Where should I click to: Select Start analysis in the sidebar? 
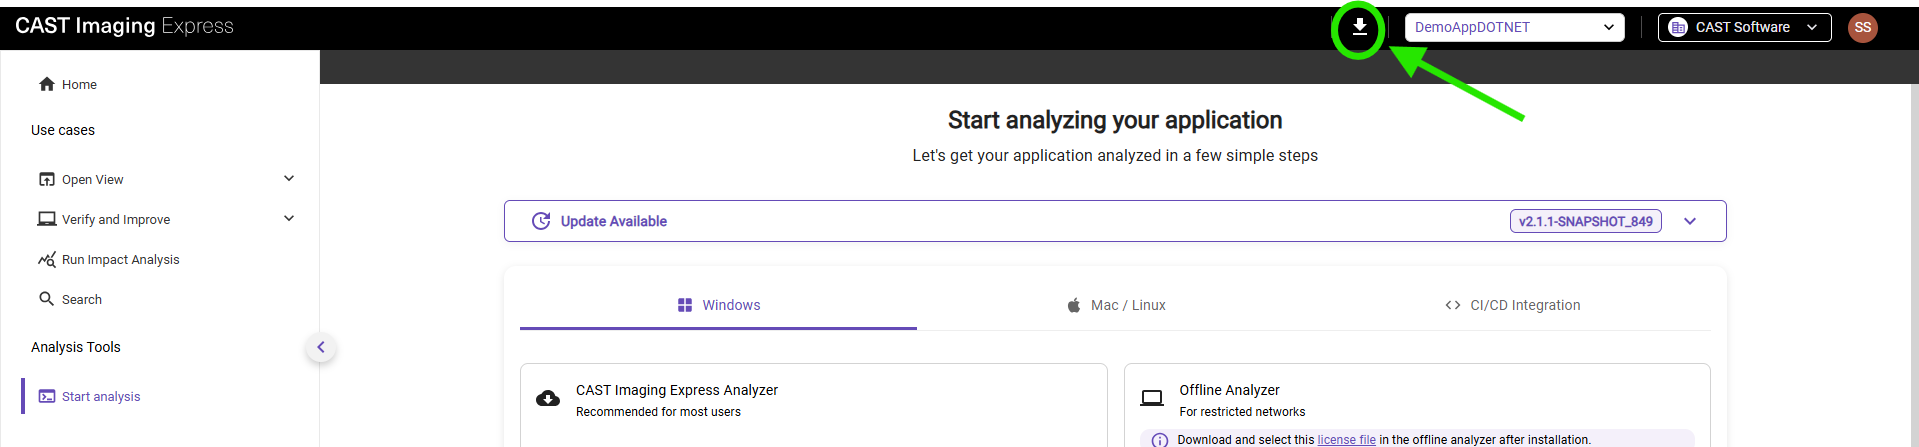click(100, 397)
